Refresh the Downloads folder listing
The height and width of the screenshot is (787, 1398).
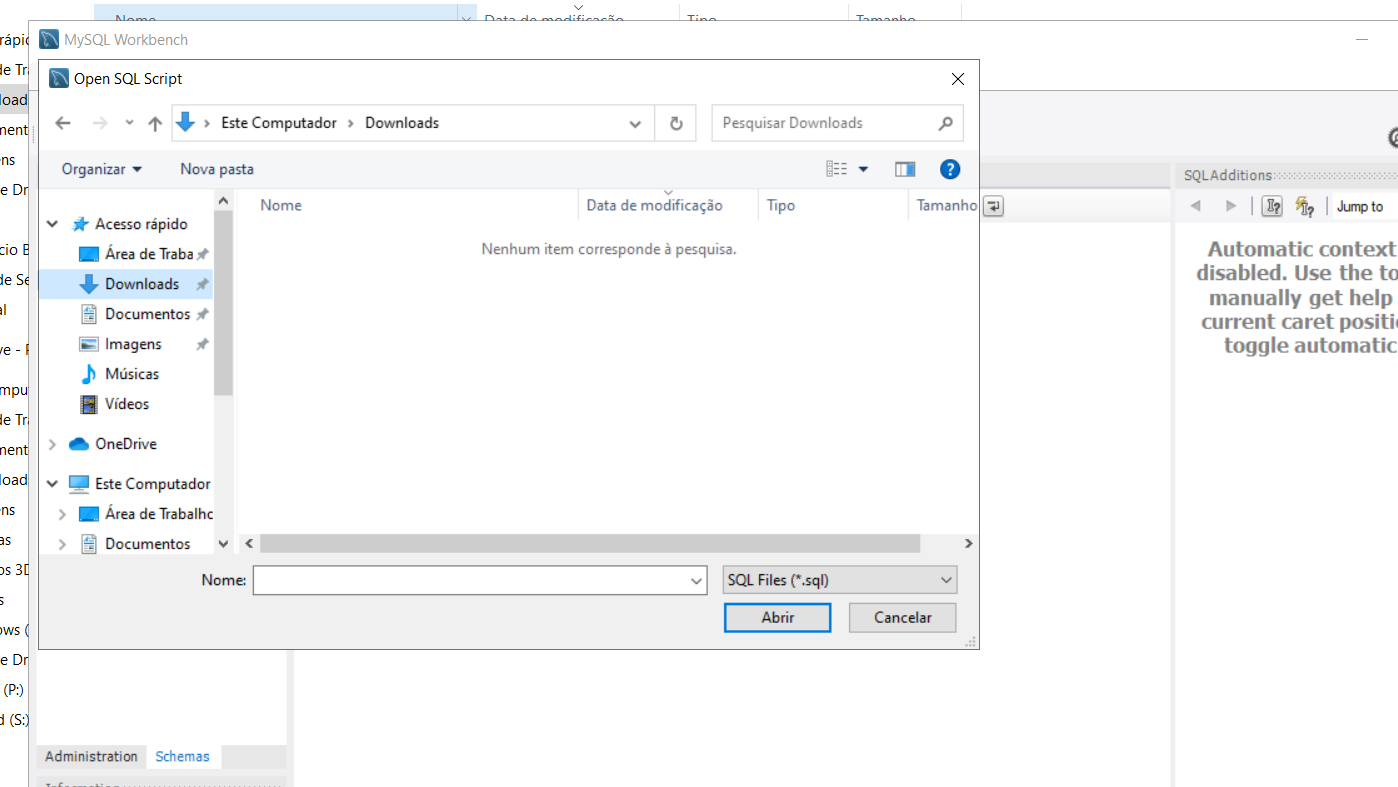[x=676, y=124]
